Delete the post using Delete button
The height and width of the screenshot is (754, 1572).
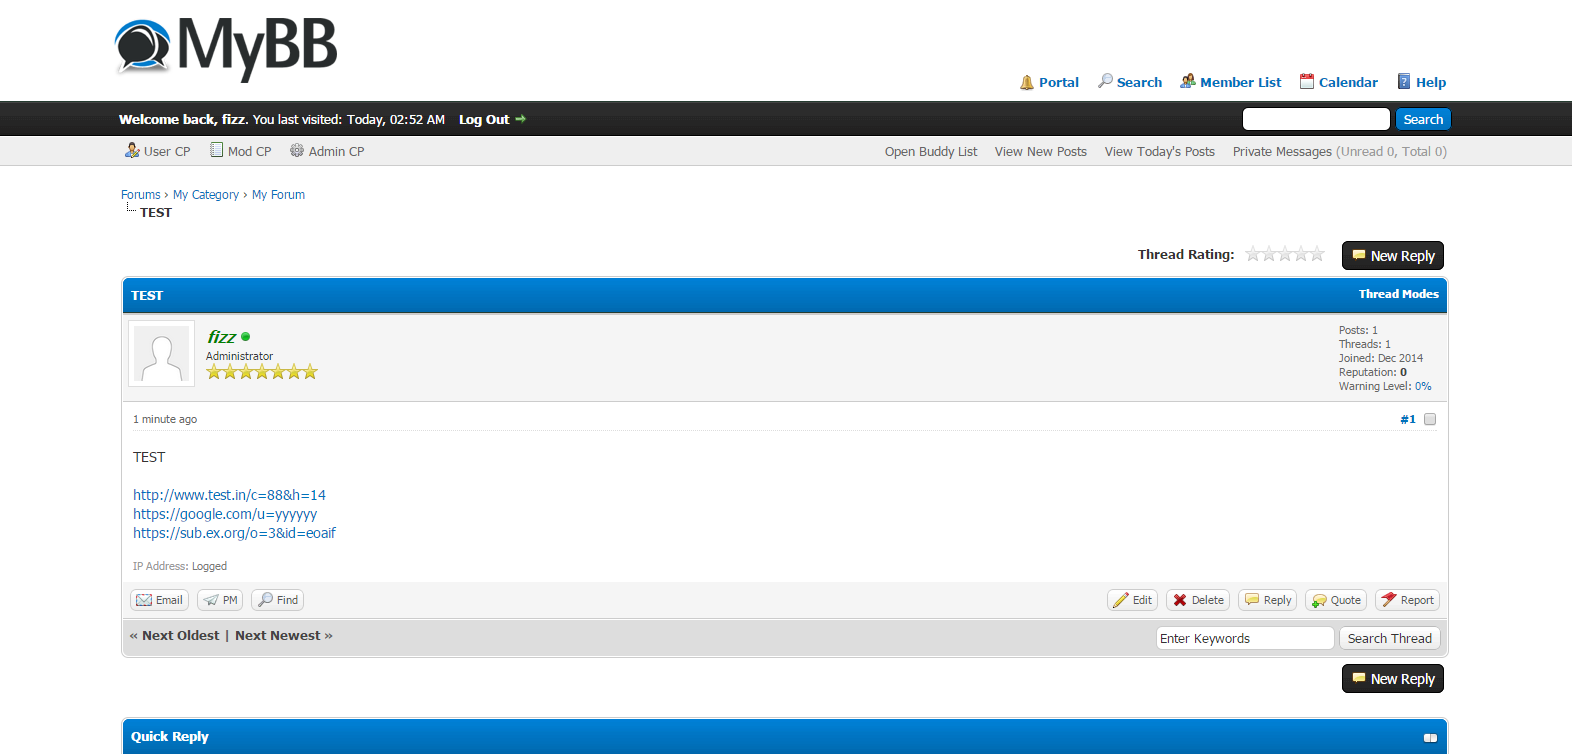point(1198,600)
